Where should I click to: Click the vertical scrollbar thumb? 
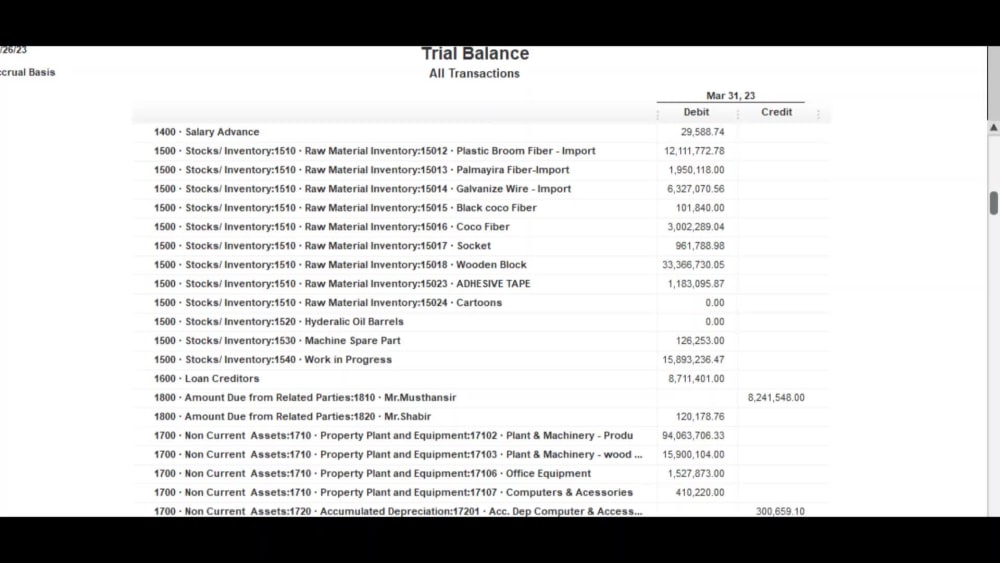994,203
